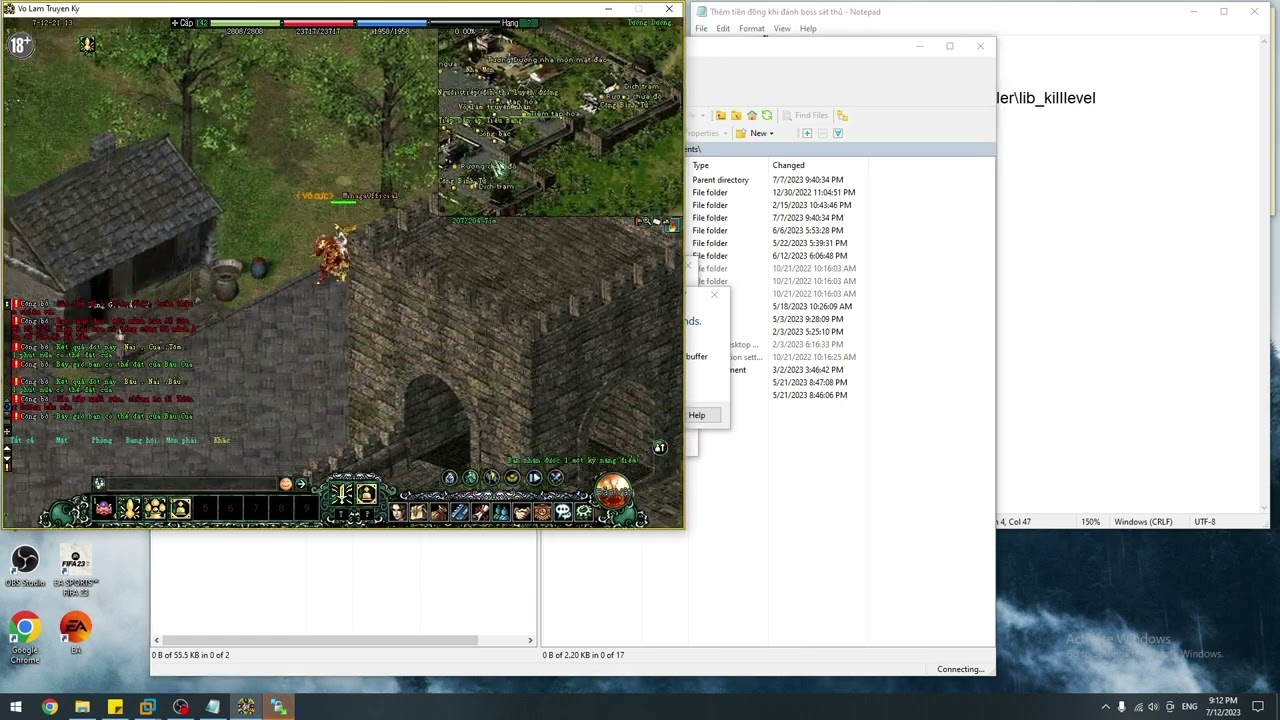Viewport: 1280px width, 720px height.
Task: Switch to the 'Bang hội' chat channel tab
Action: tap(141, 440)
